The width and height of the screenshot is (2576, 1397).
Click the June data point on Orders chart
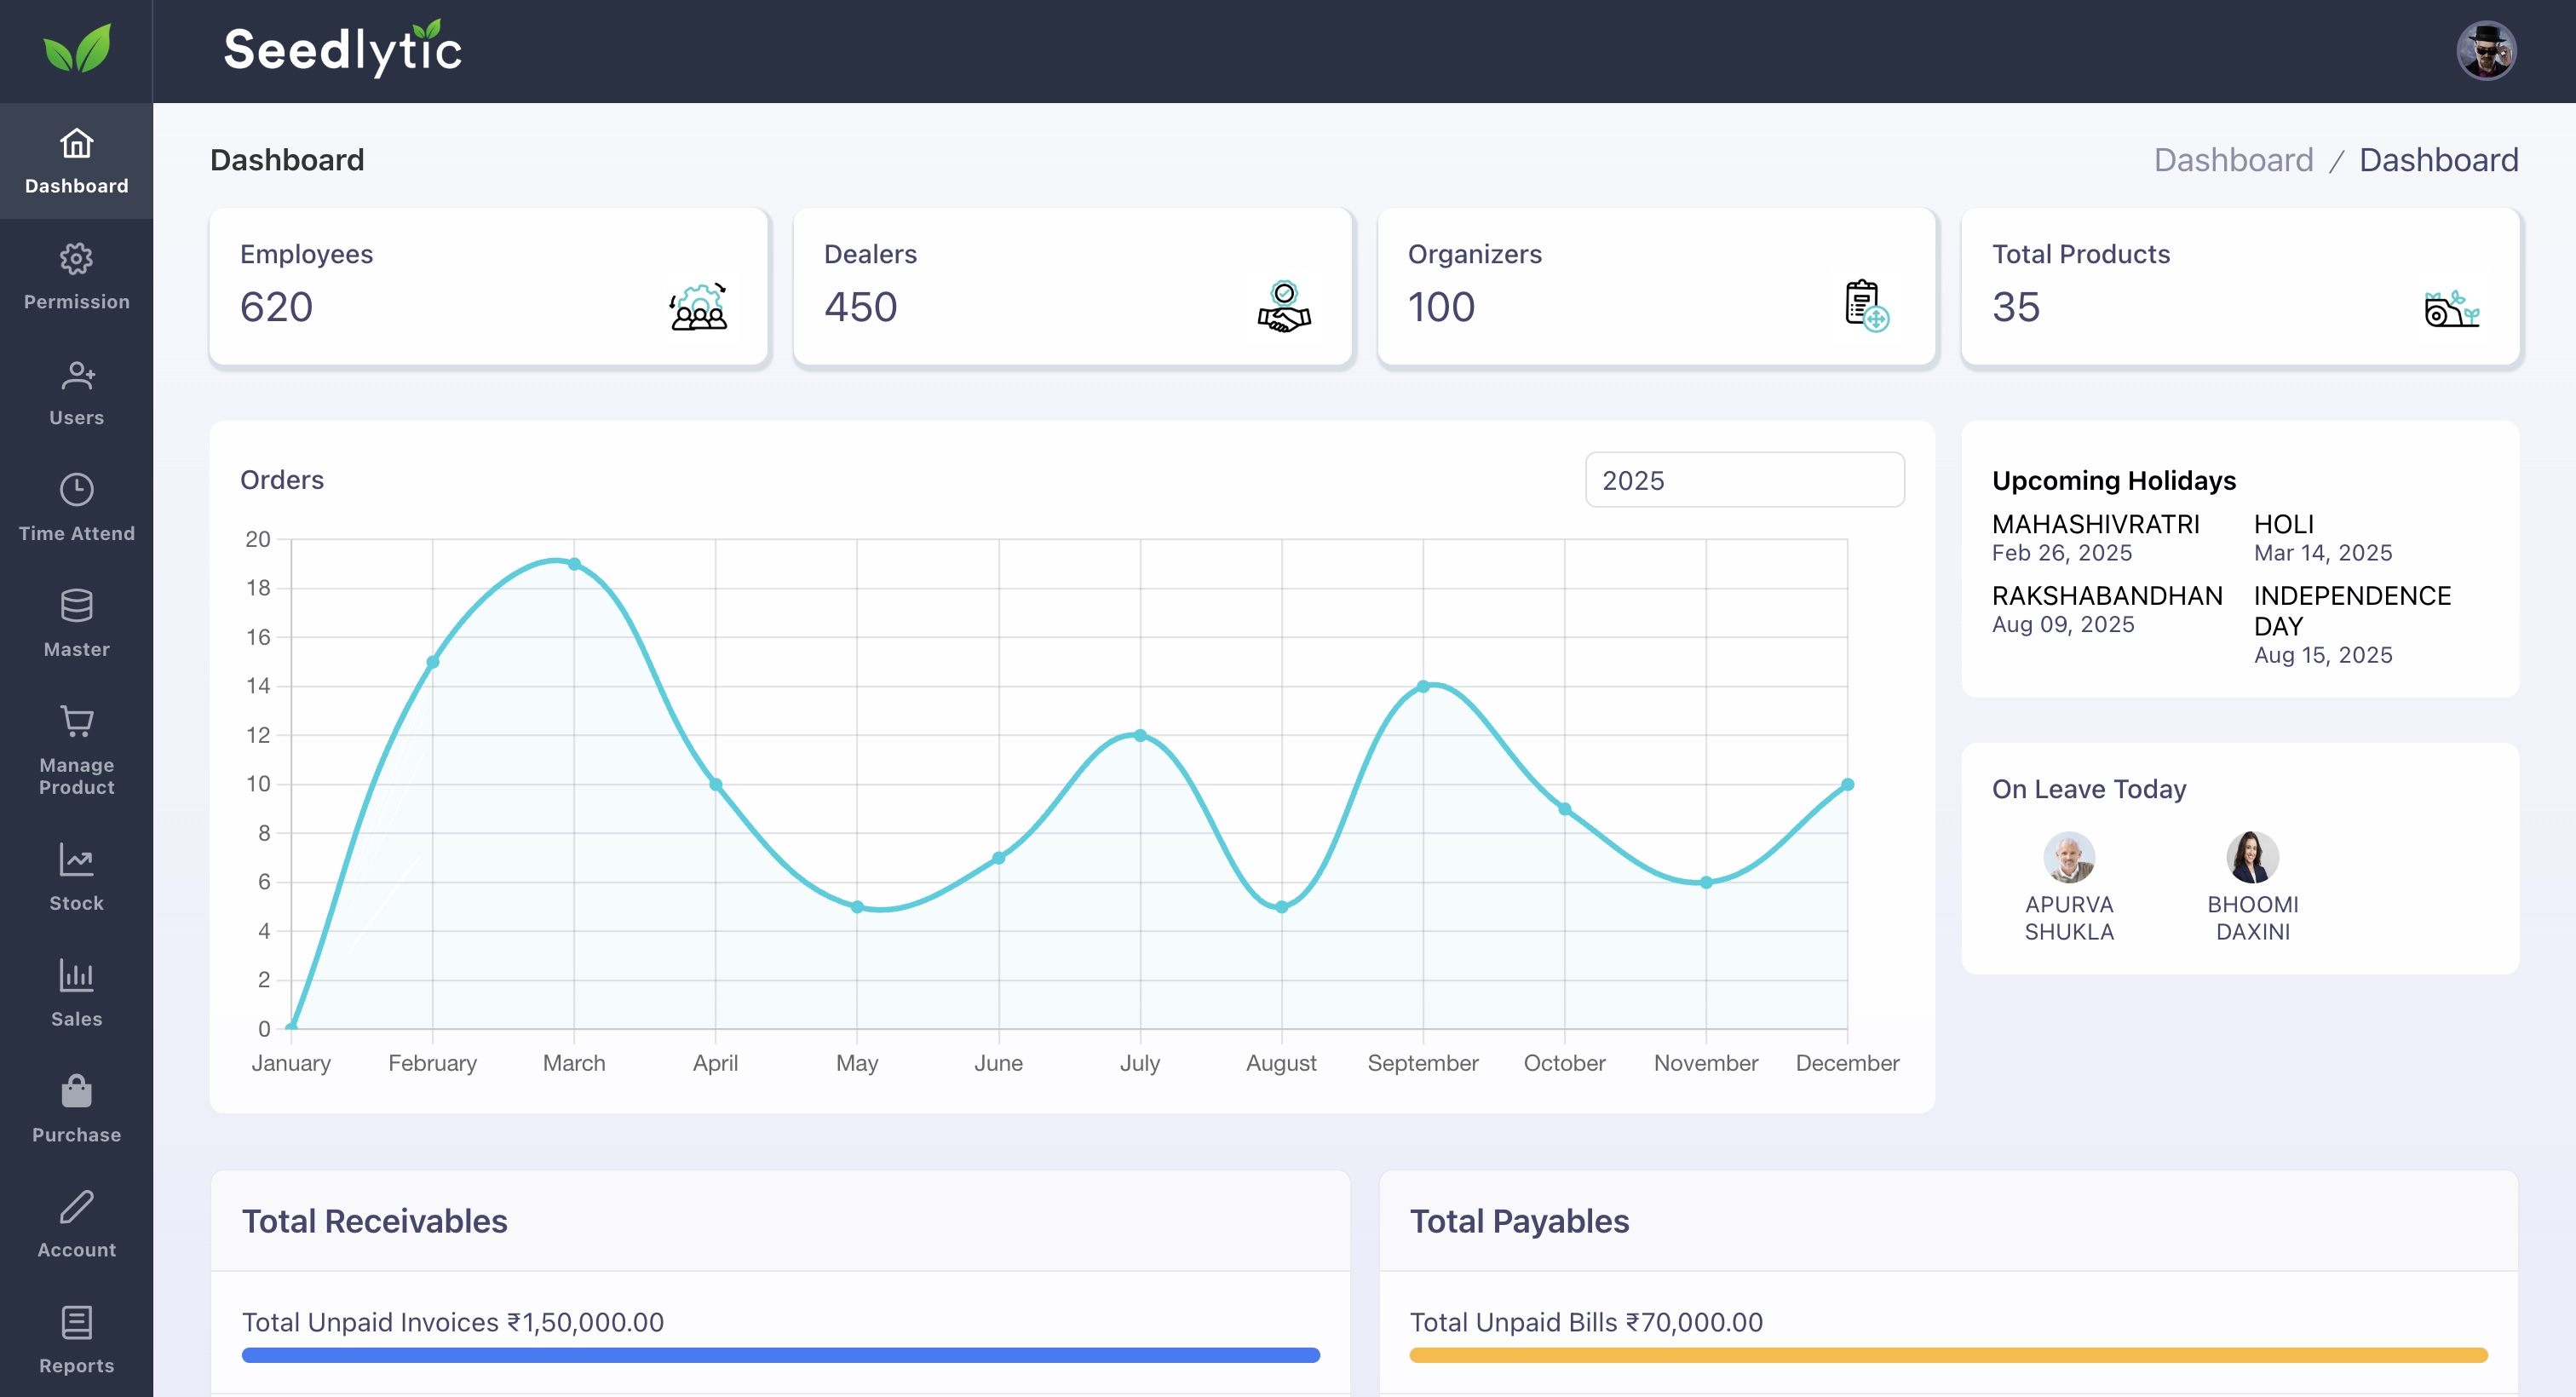point(998,858)
